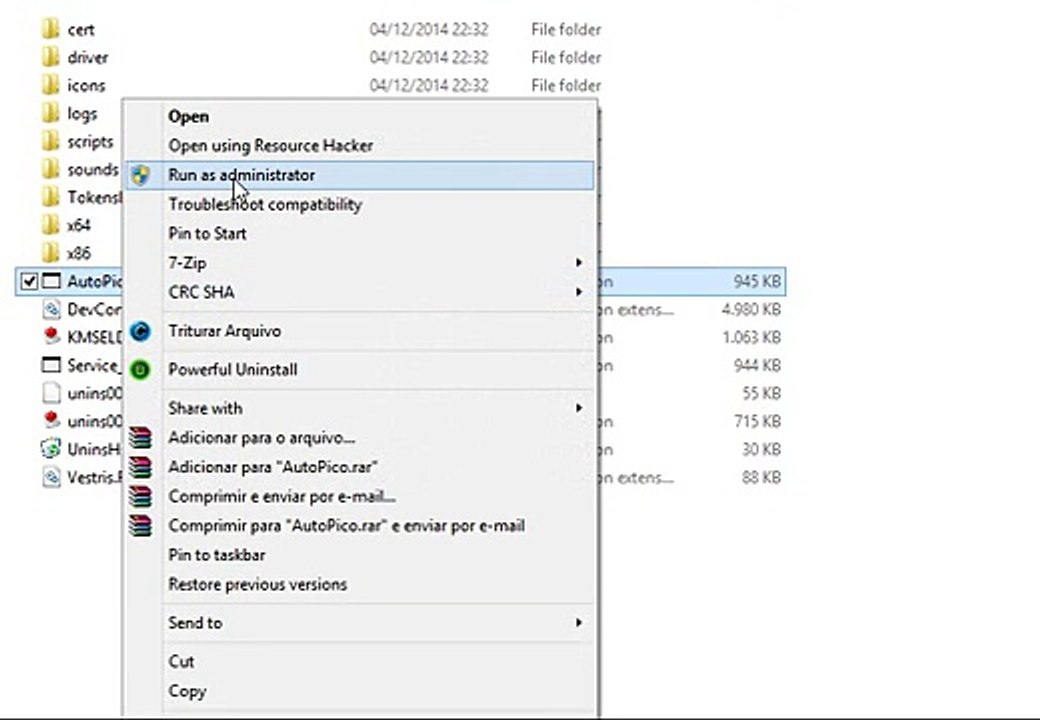
Task: Open the Send to menu entry
Action: [x=359, y=623]
